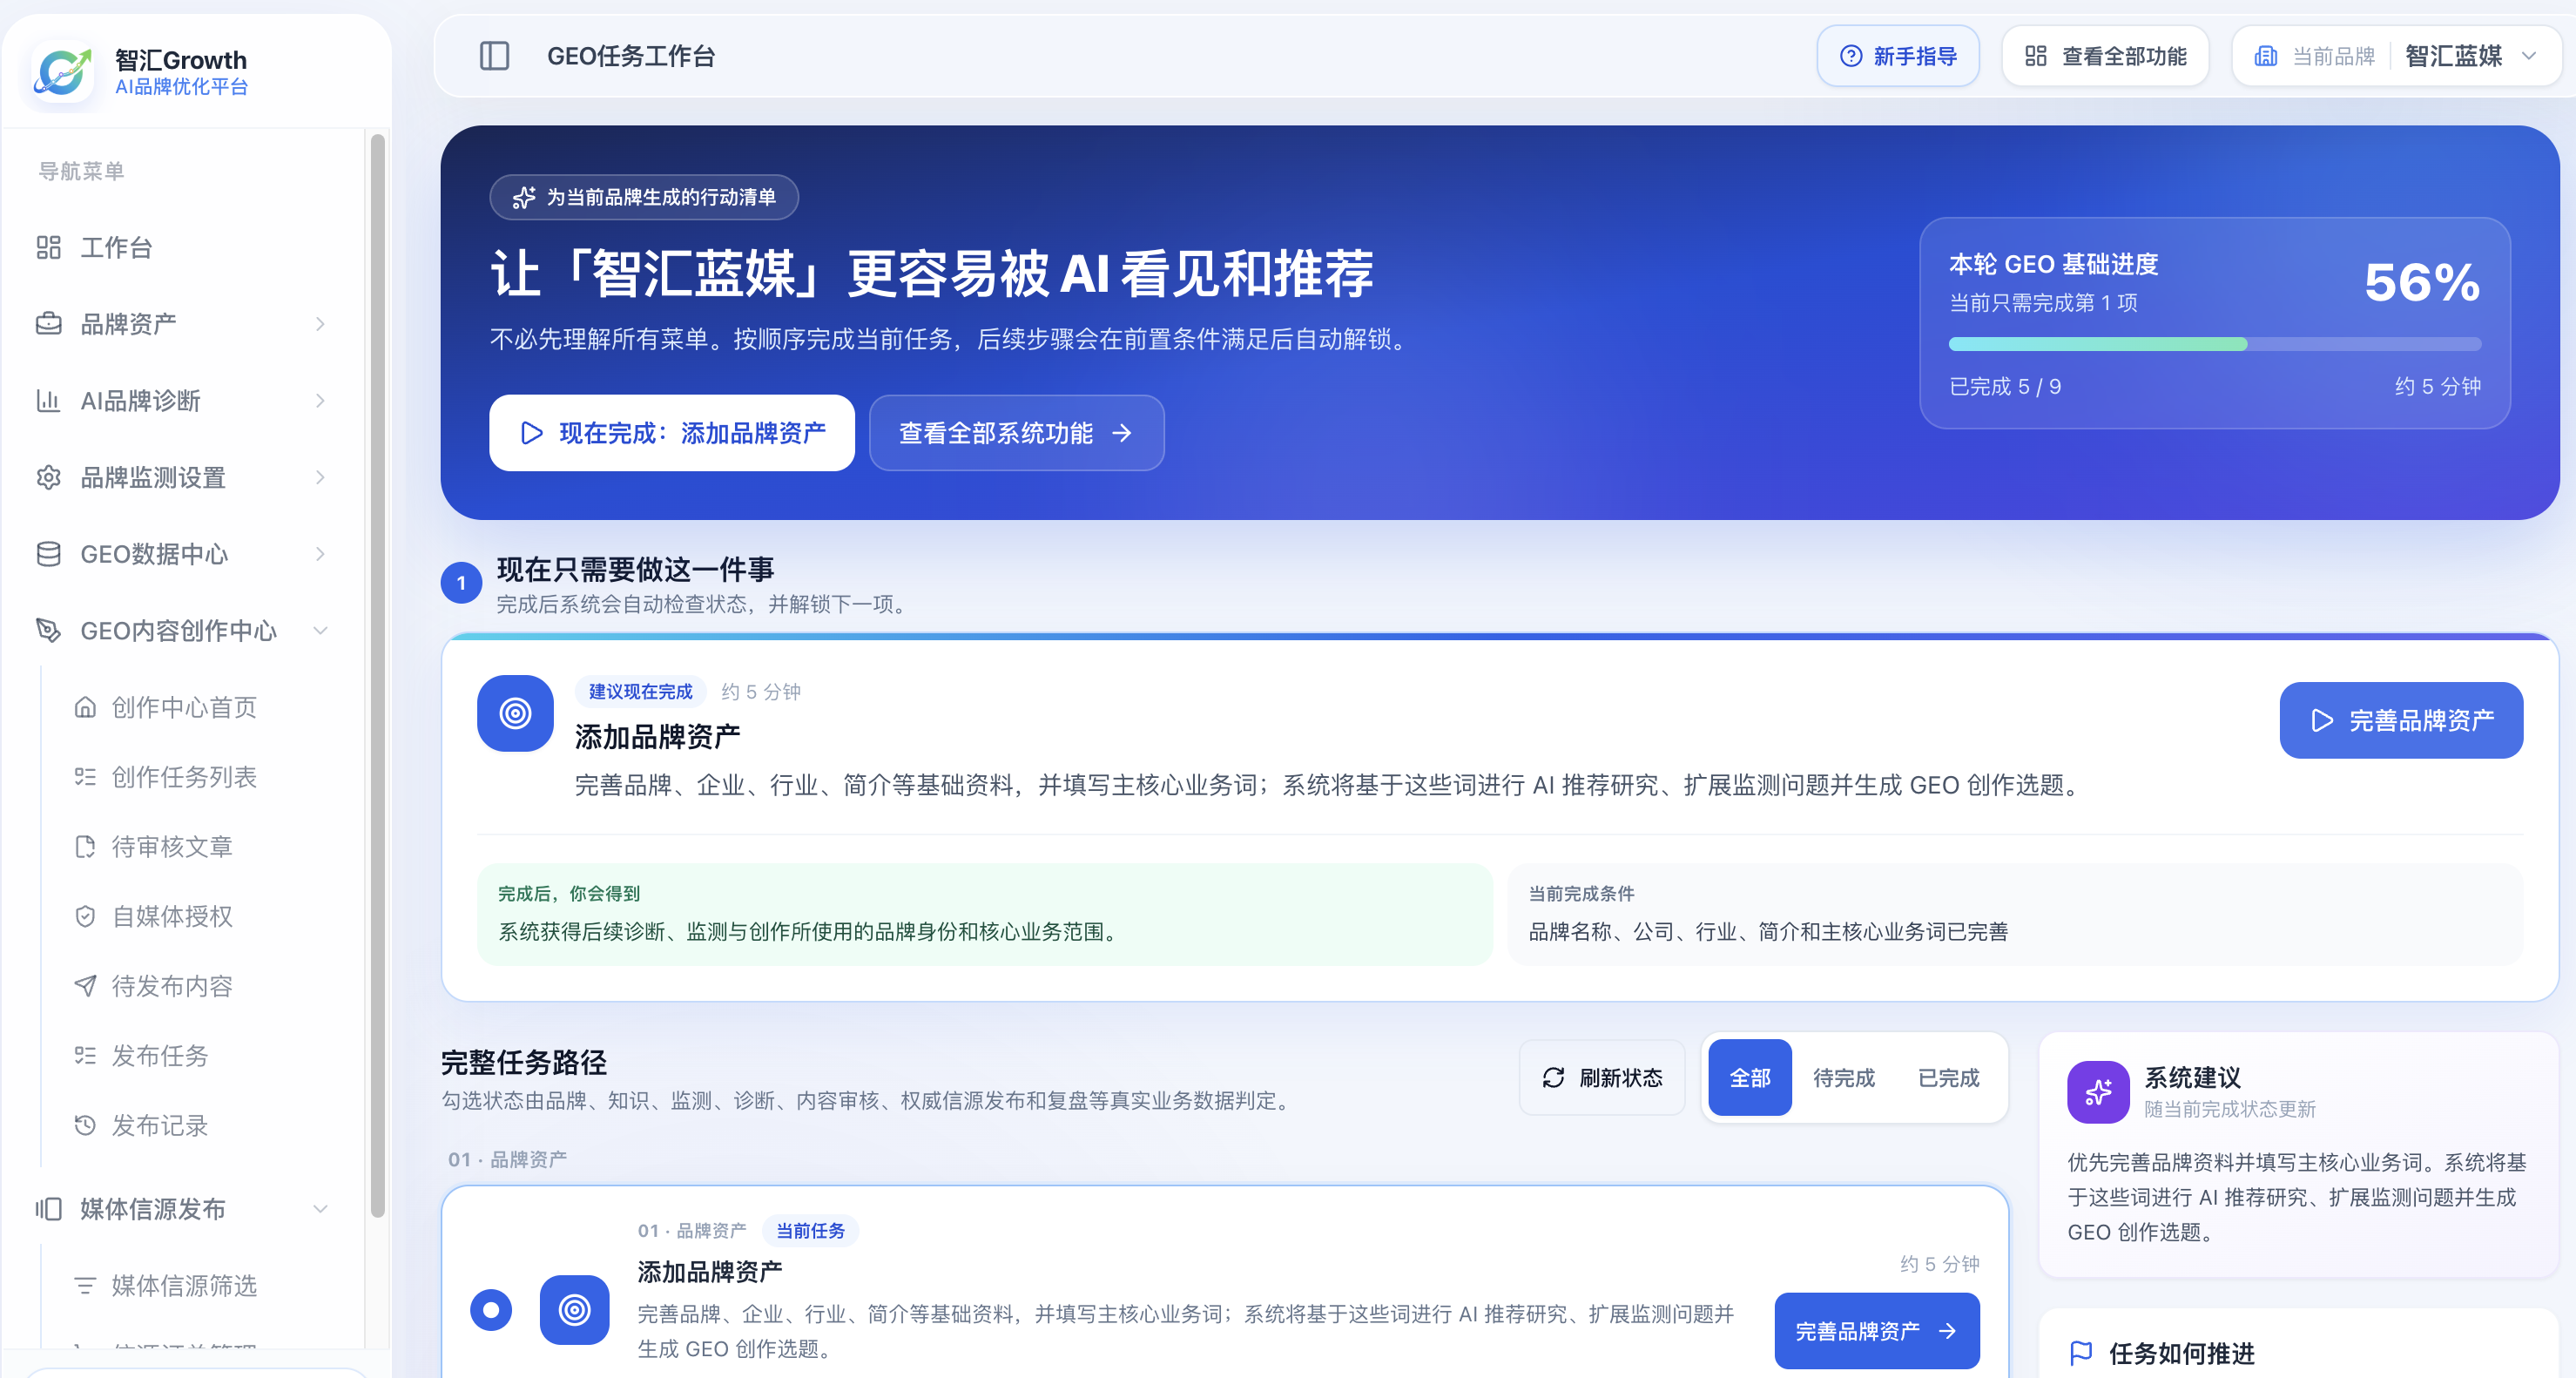Select the radio circle for 添加品牌资产 task
Viewport: 2576px width, 1378px height.
point(491,1309)
